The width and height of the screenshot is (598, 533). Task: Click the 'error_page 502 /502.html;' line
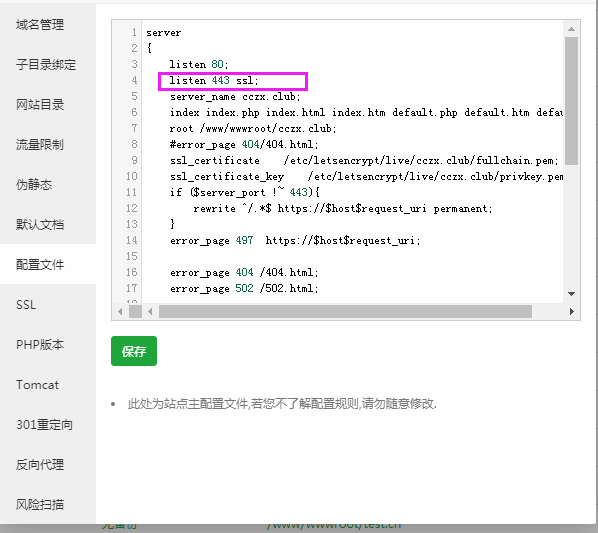click(244, 288)
